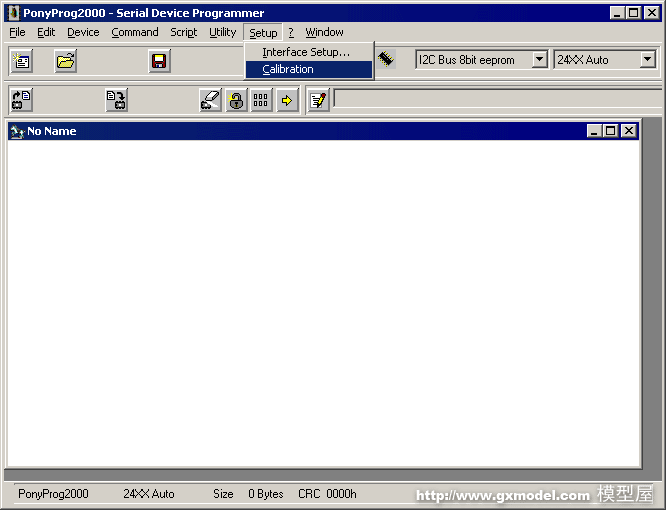Click the edit note icon

point(318,100)
